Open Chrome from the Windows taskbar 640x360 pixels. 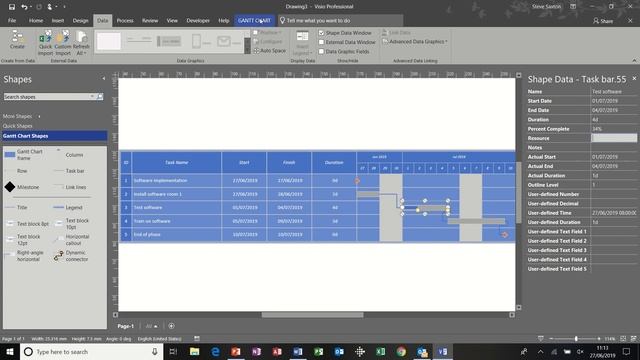click(401, 351)
